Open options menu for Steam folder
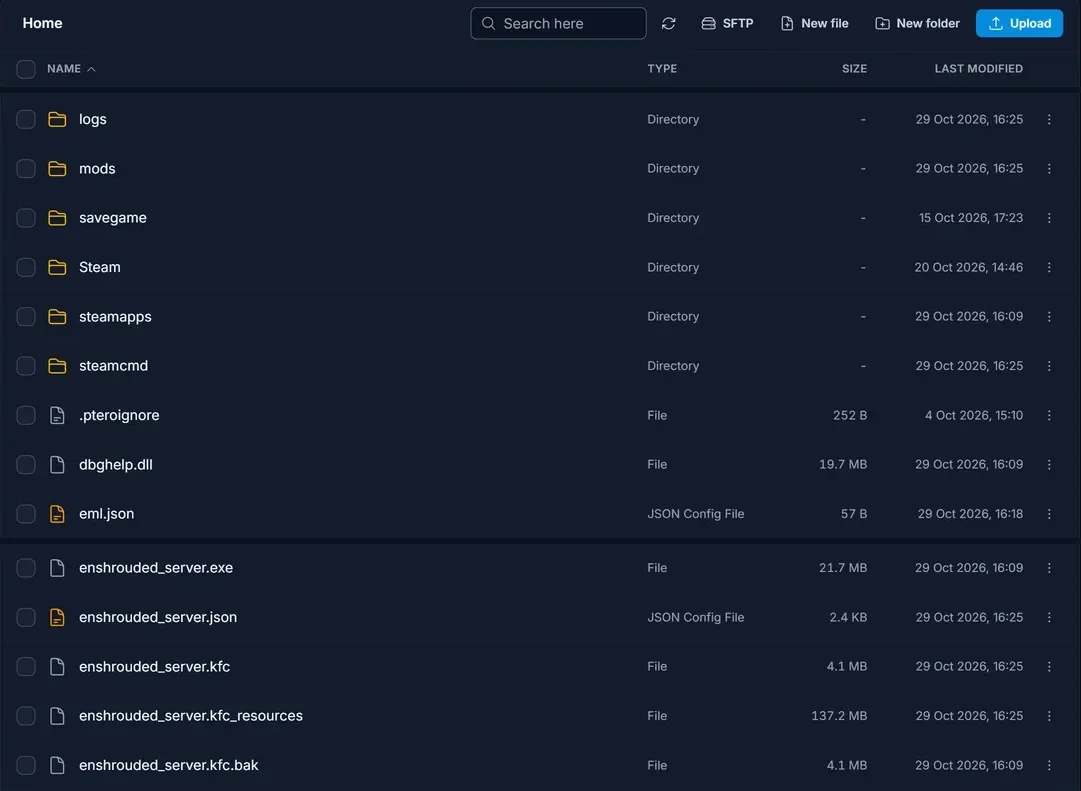Screen dimensions: 1081x791 (1049, 268)
